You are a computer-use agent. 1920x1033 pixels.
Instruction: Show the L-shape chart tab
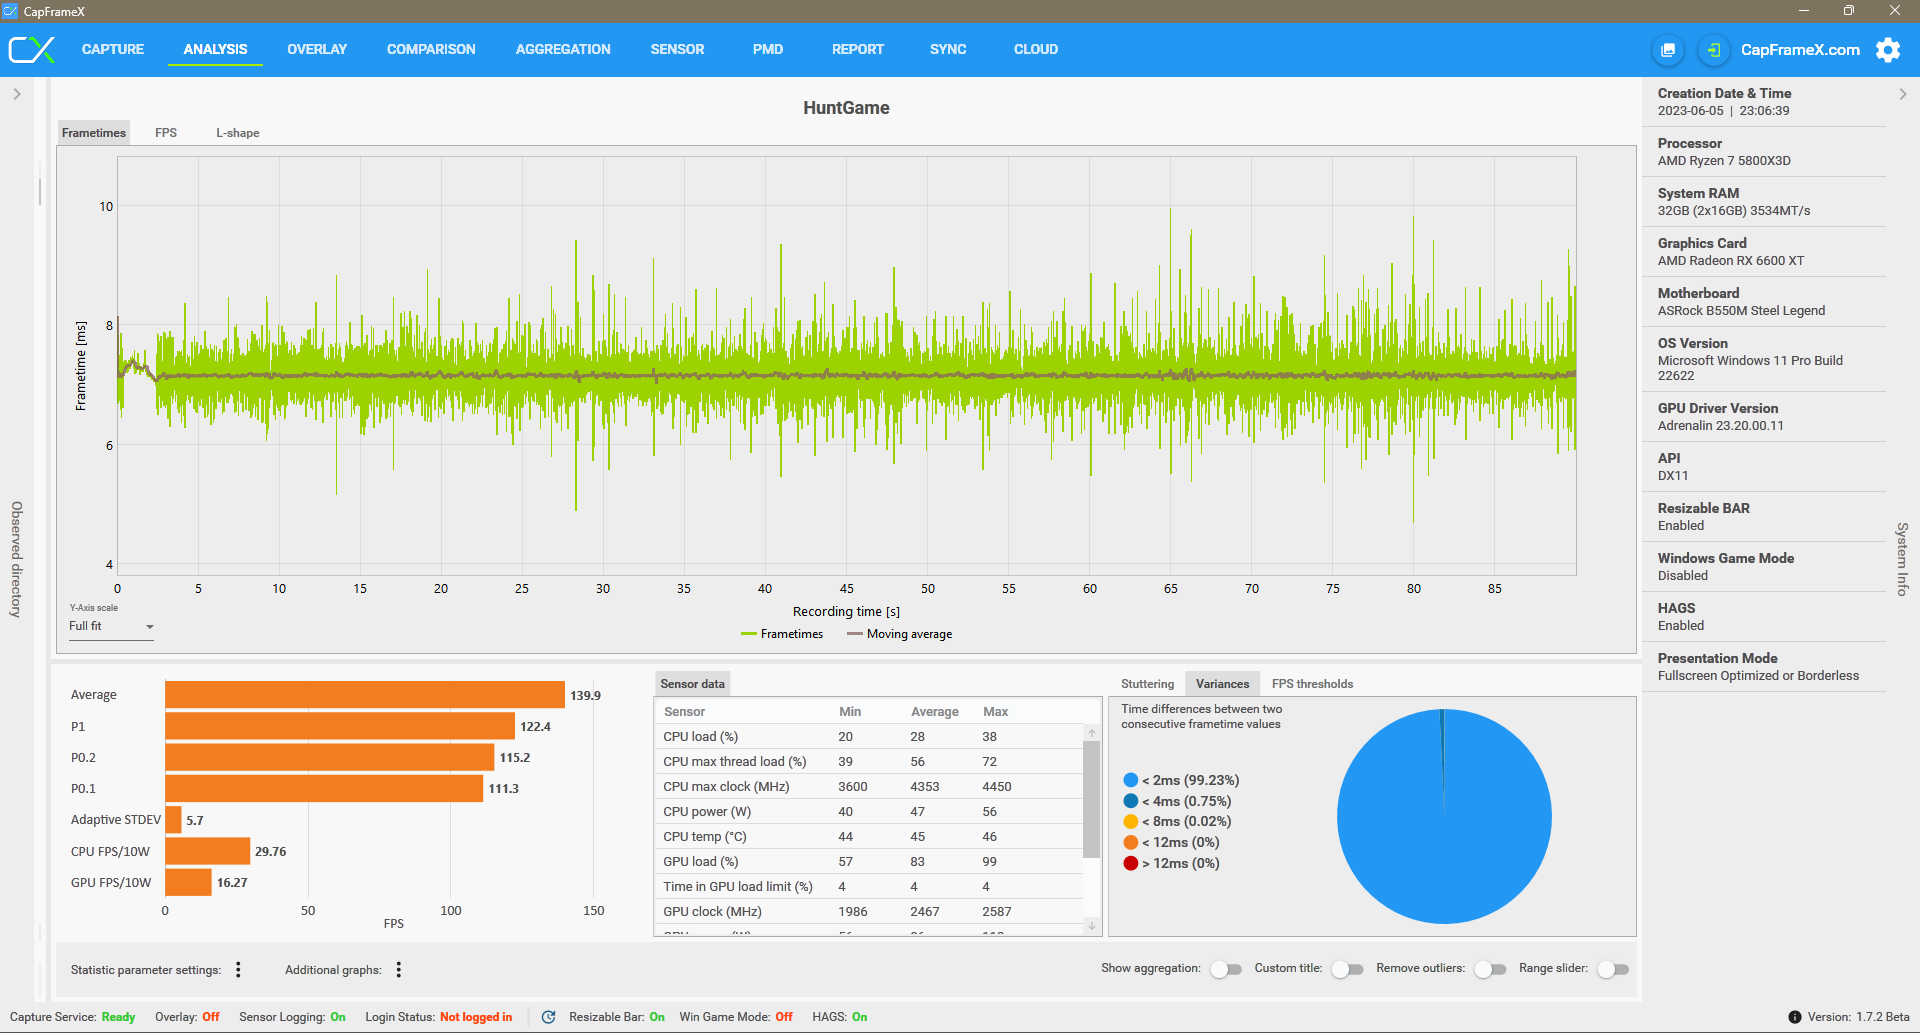[x=238, y=133]
